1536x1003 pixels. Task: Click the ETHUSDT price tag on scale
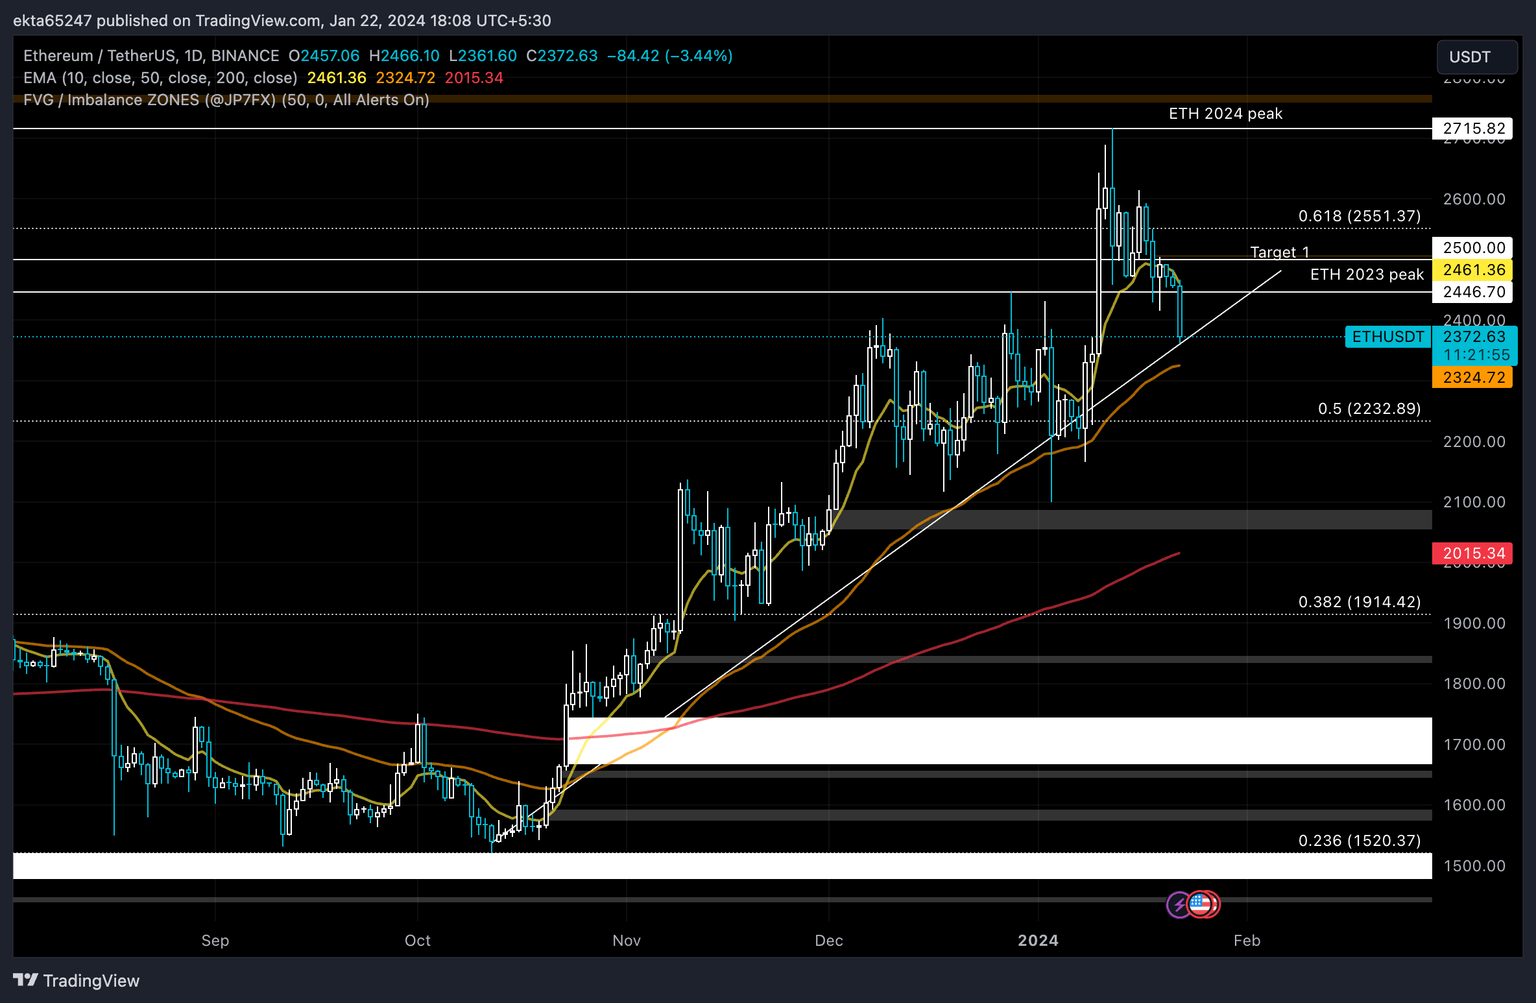click(1387, 337)
